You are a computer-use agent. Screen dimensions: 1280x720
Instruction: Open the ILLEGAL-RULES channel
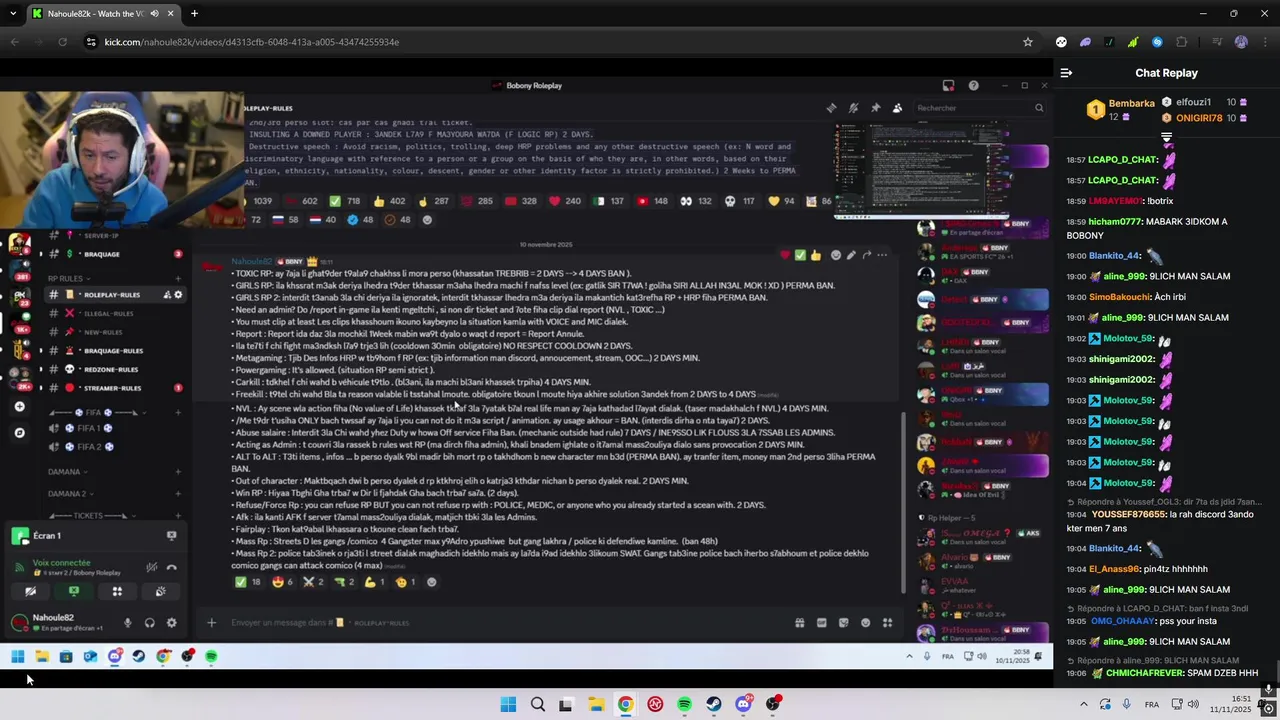[x=109, y=314]
